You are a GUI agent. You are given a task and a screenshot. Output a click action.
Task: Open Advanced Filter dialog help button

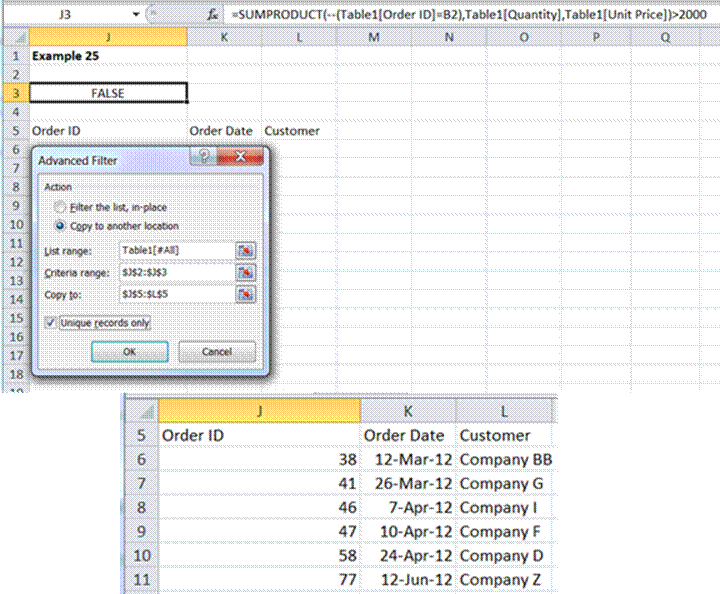click(203, 158)
